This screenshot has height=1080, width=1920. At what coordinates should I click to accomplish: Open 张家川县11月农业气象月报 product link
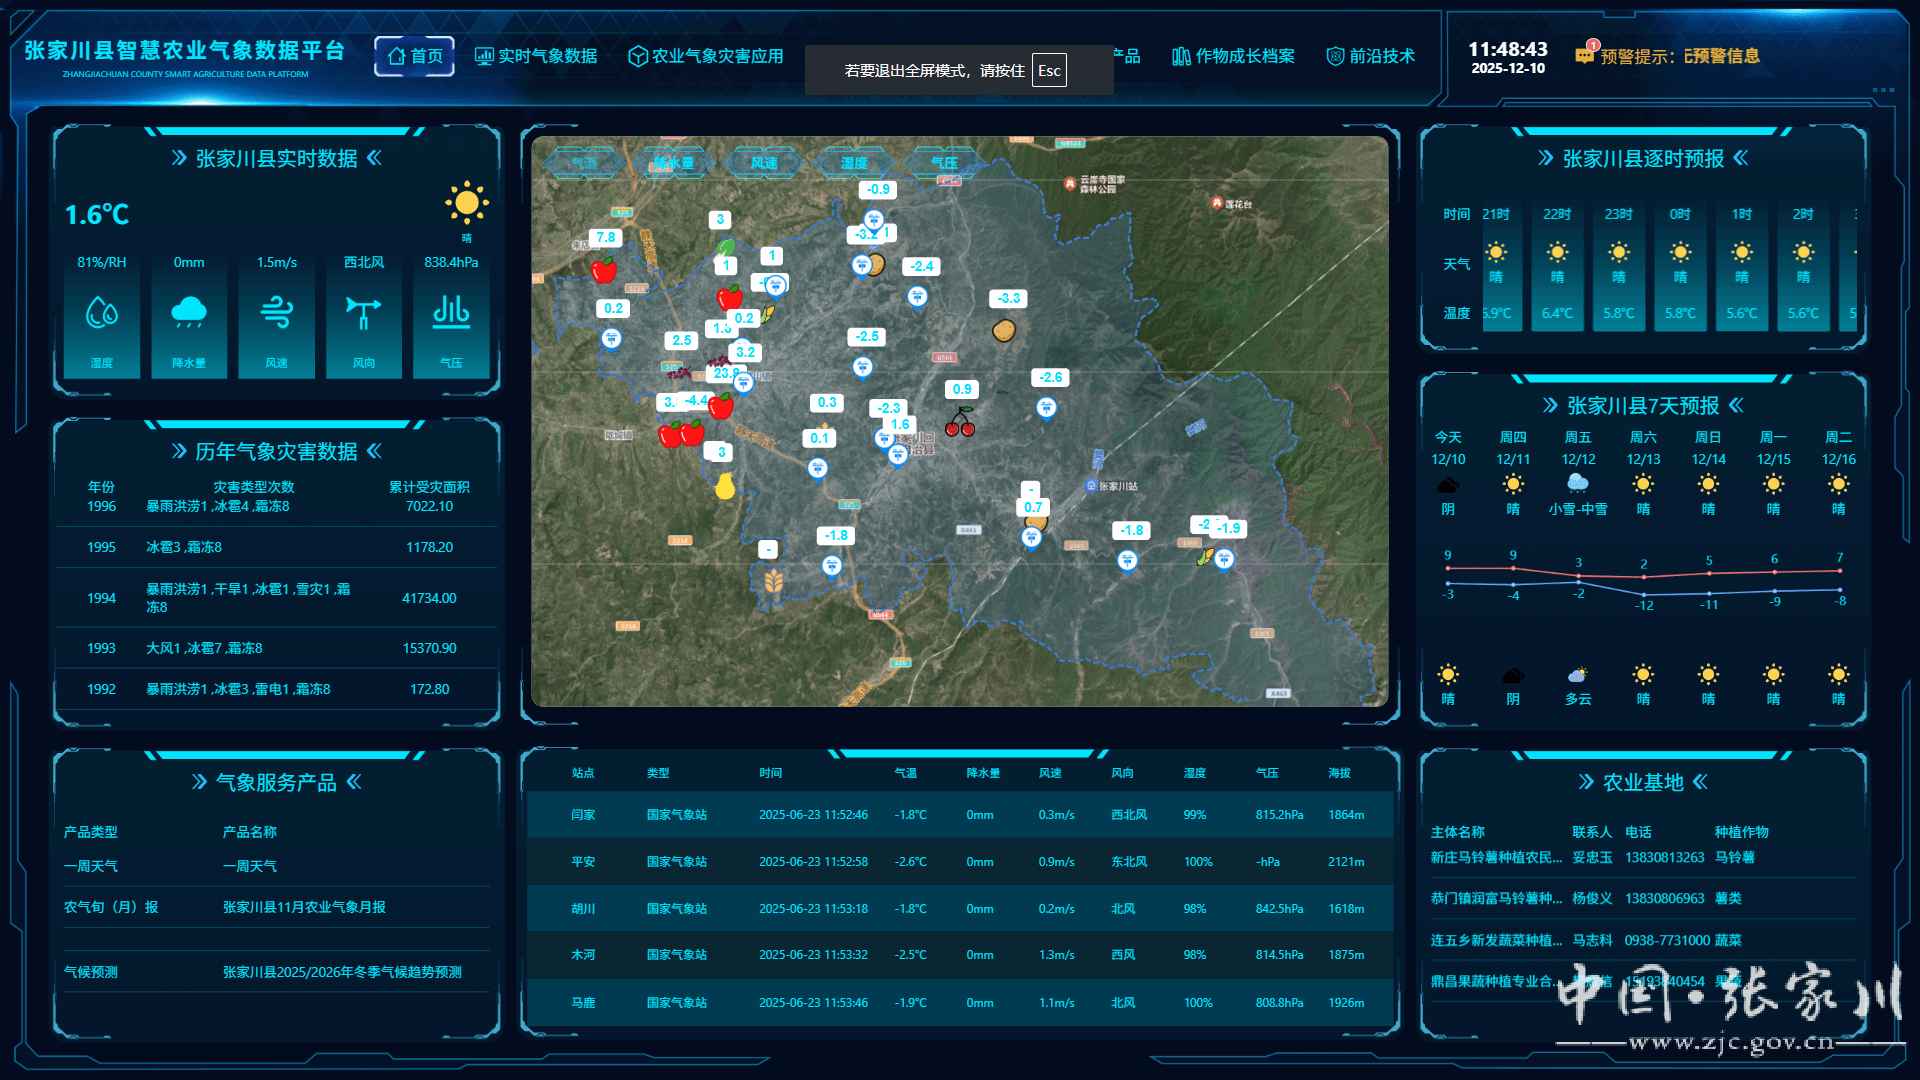tap(304, 907)
